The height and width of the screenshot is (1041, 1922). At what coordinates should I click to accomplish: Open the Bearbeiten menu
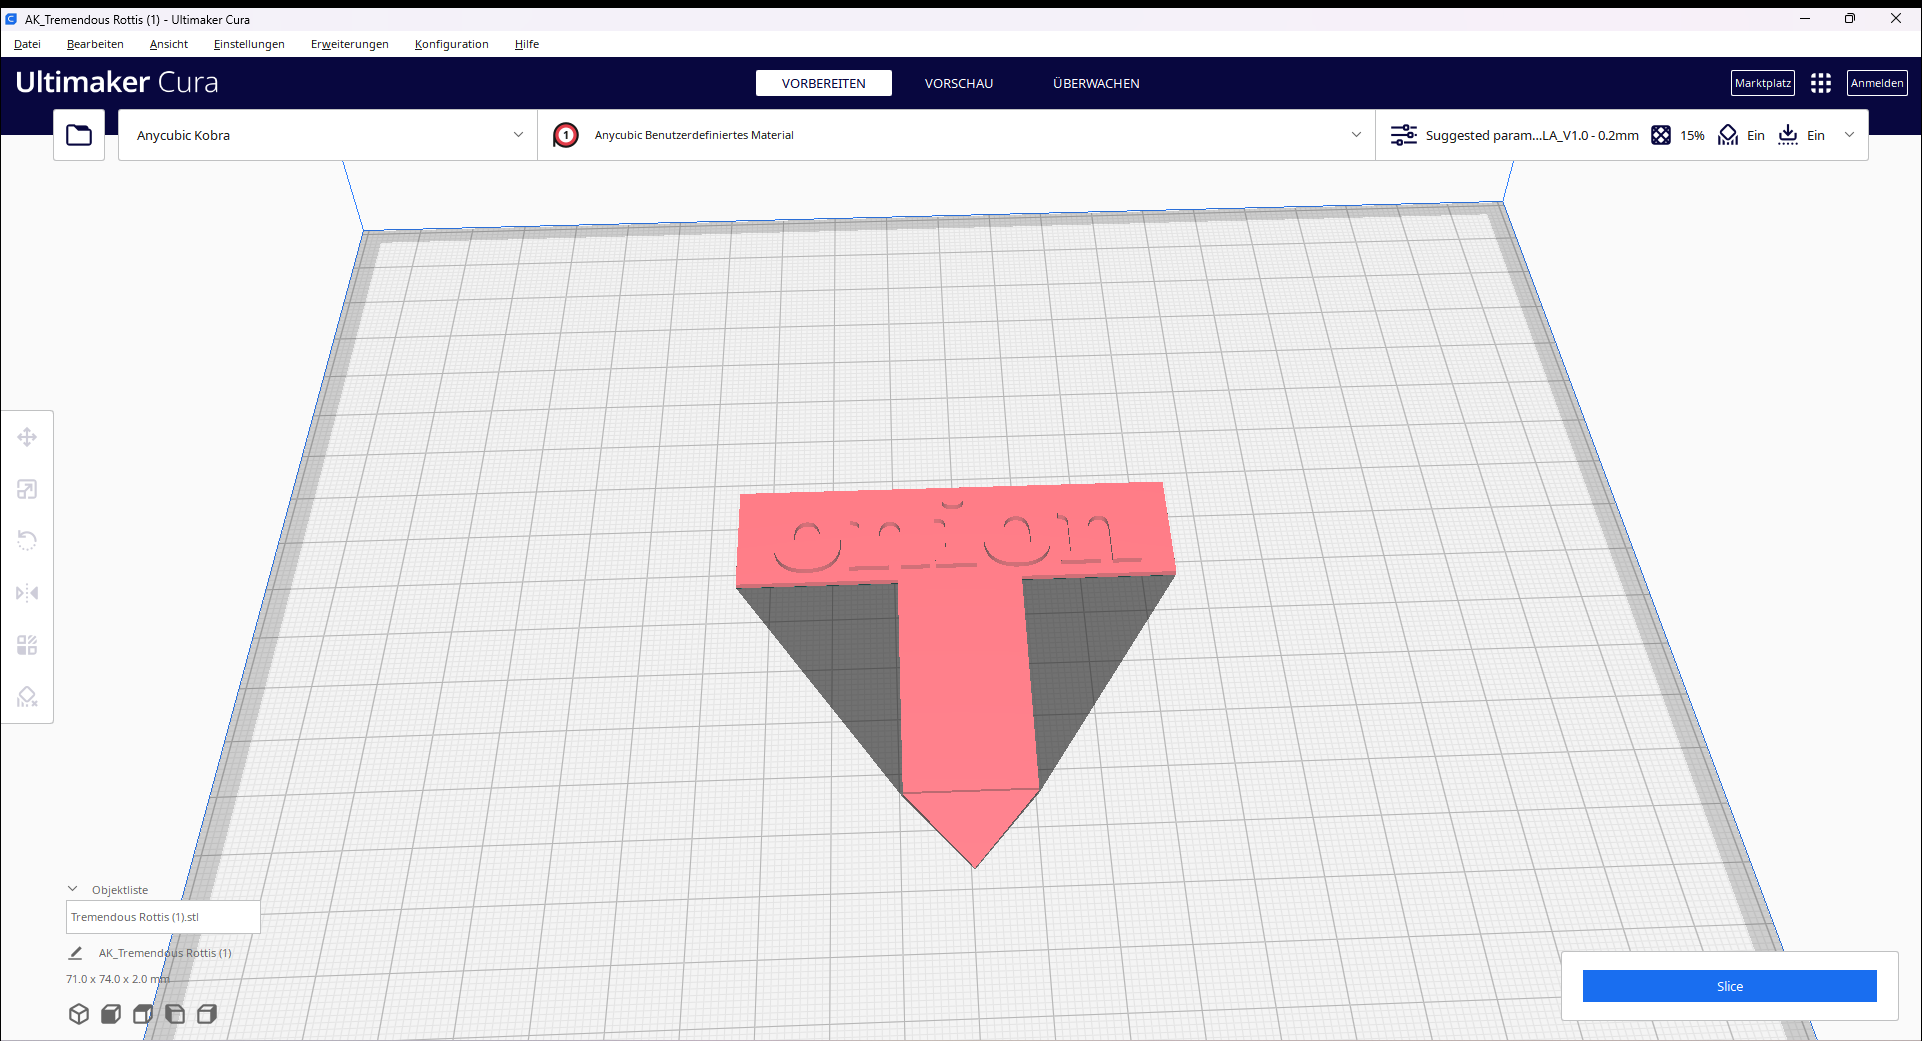(x=95, y=44)
